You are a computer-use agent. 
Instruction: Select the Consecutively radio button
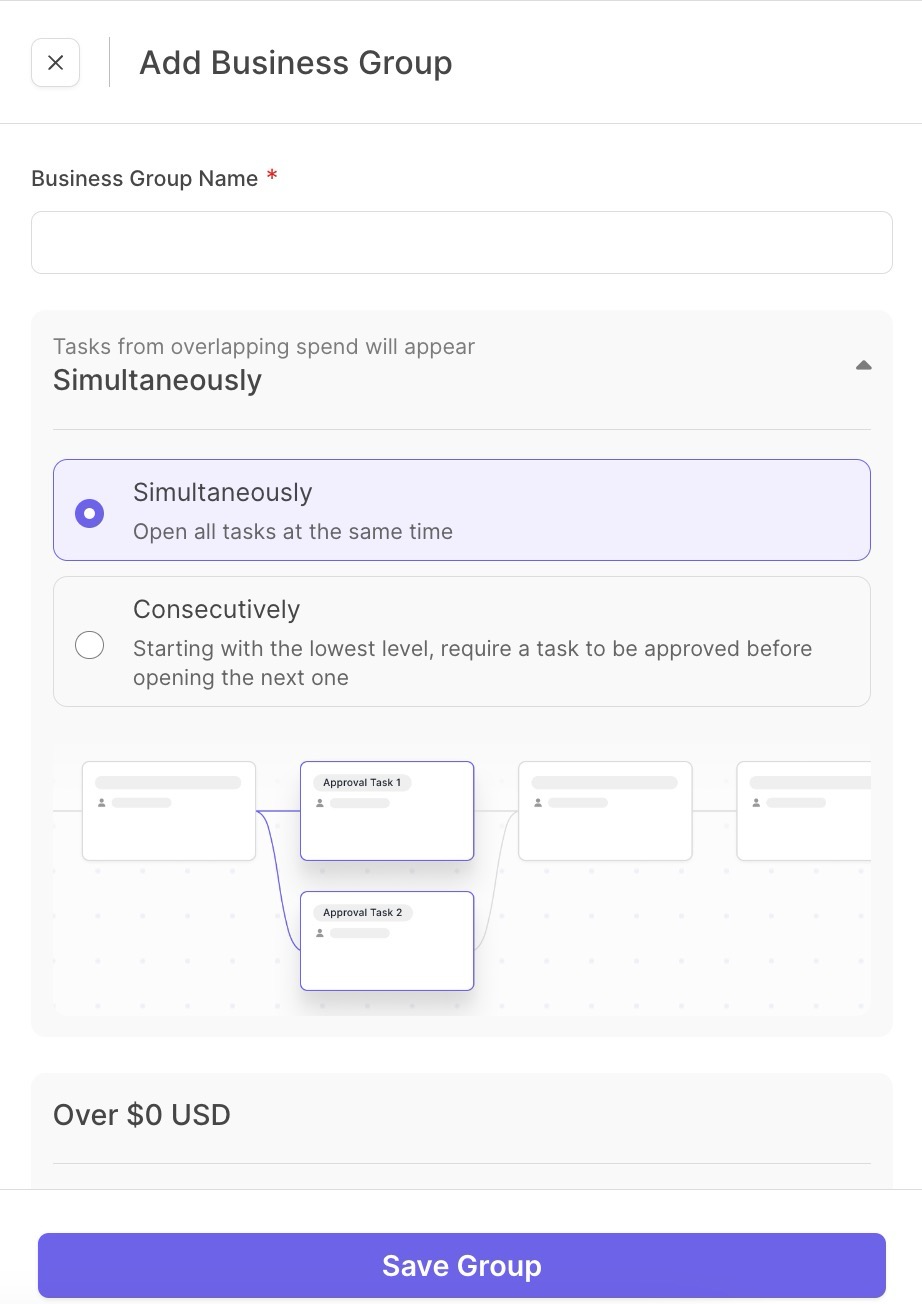click(90, 646)
